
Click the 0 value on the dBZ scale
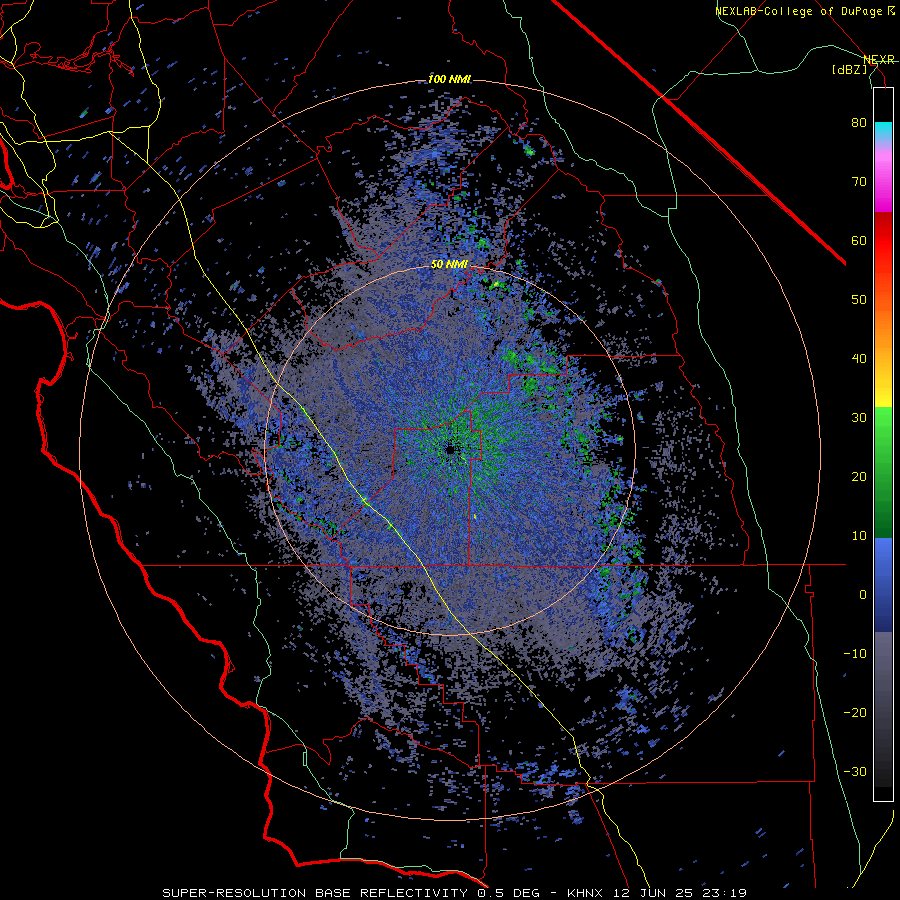click(x=863, y=595)
